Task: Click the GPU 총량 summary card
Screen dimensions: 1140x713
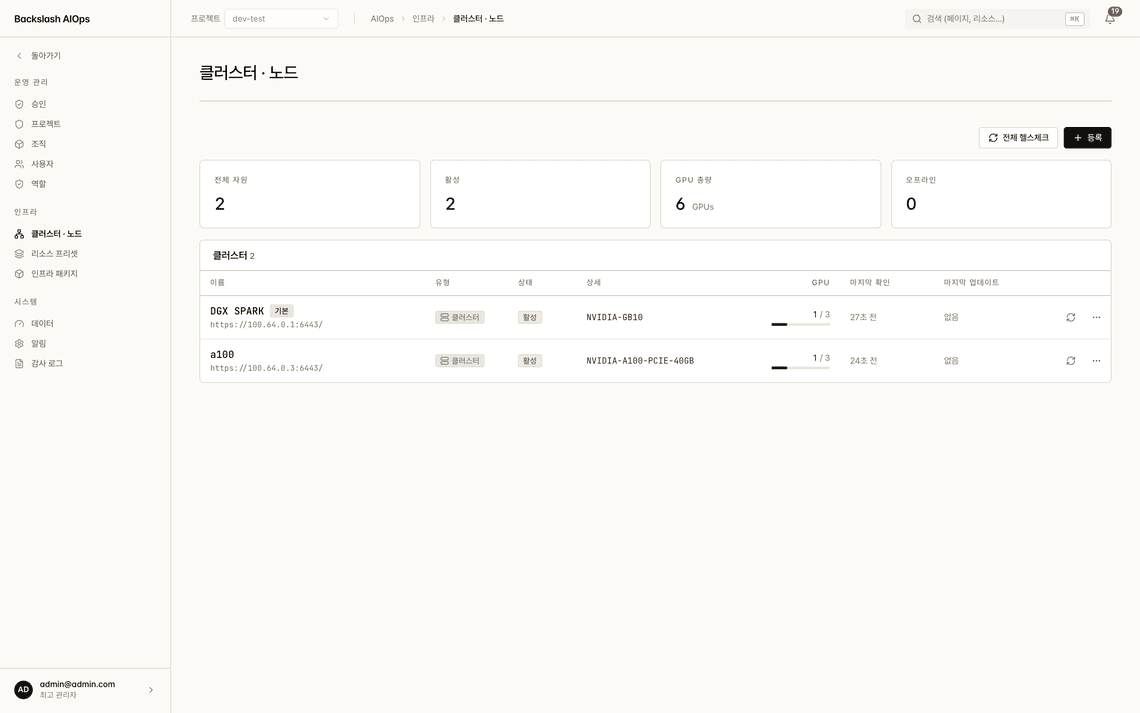Action: point(771,194)
